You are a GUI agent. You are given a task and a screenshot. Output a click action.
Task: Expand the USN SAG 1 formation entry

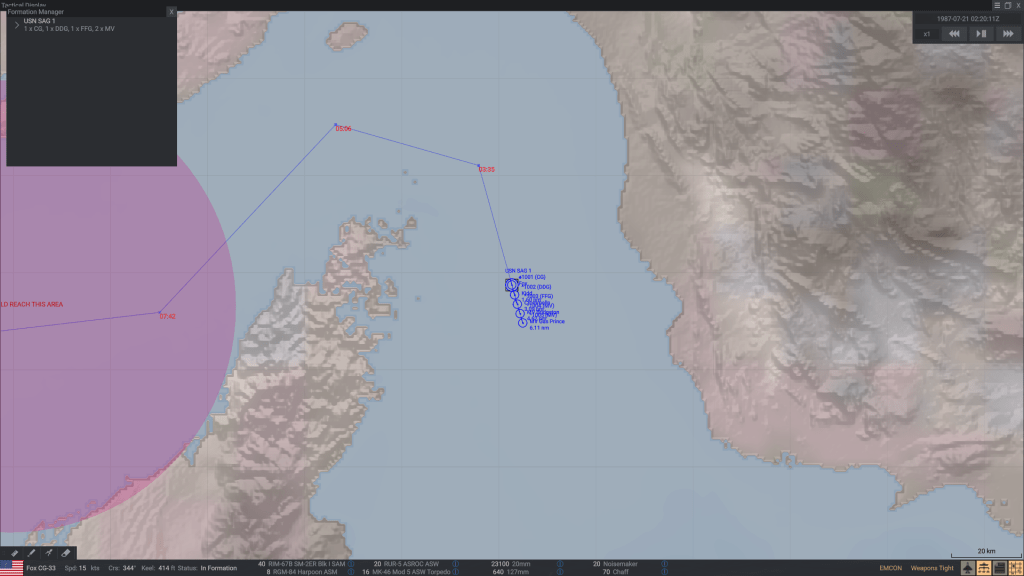click(16, 23)
